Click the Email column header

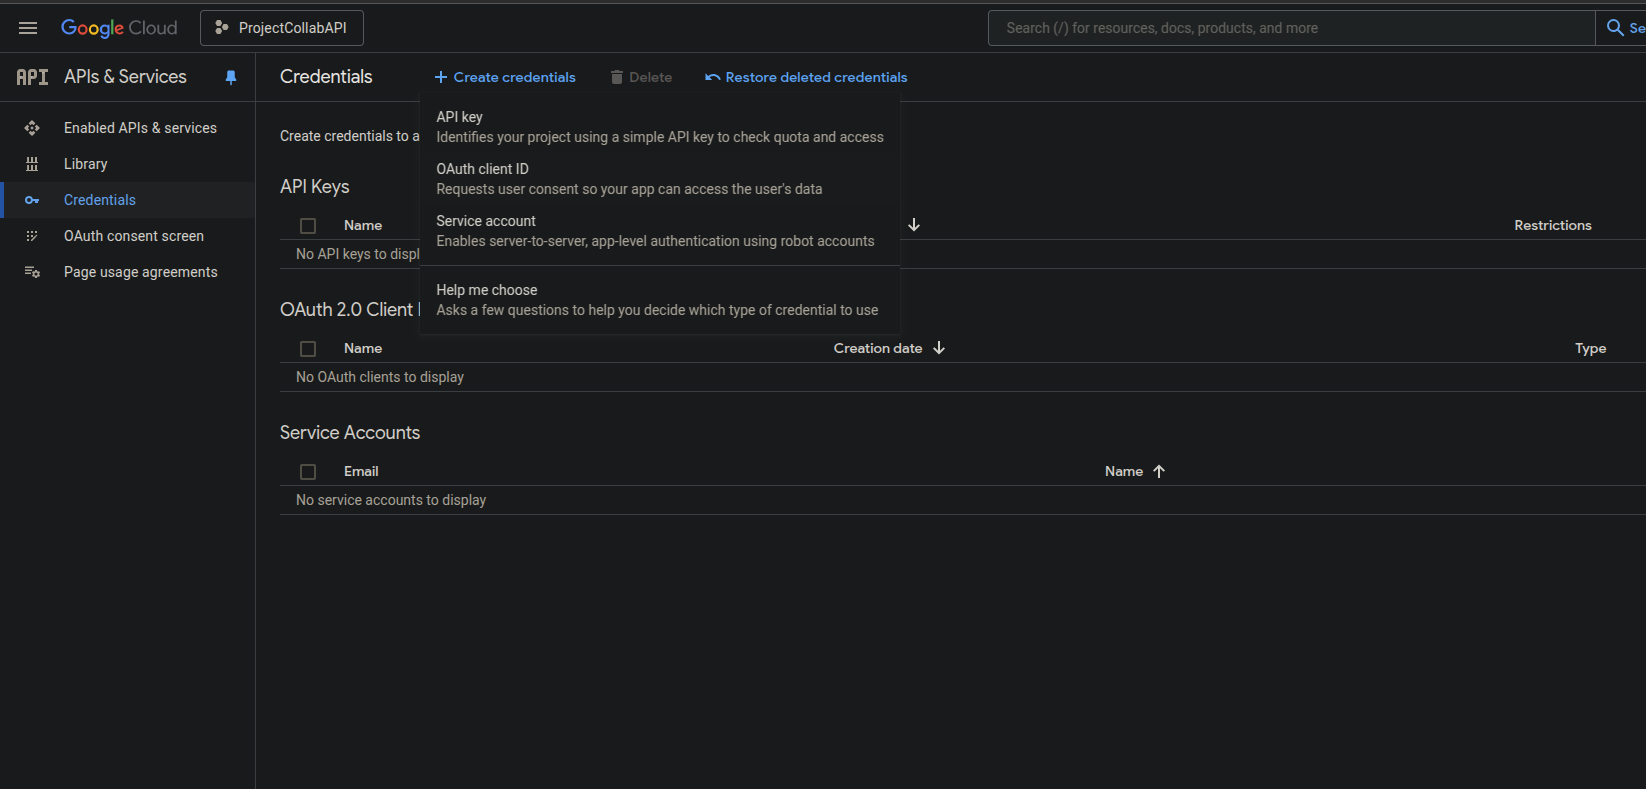361,471
